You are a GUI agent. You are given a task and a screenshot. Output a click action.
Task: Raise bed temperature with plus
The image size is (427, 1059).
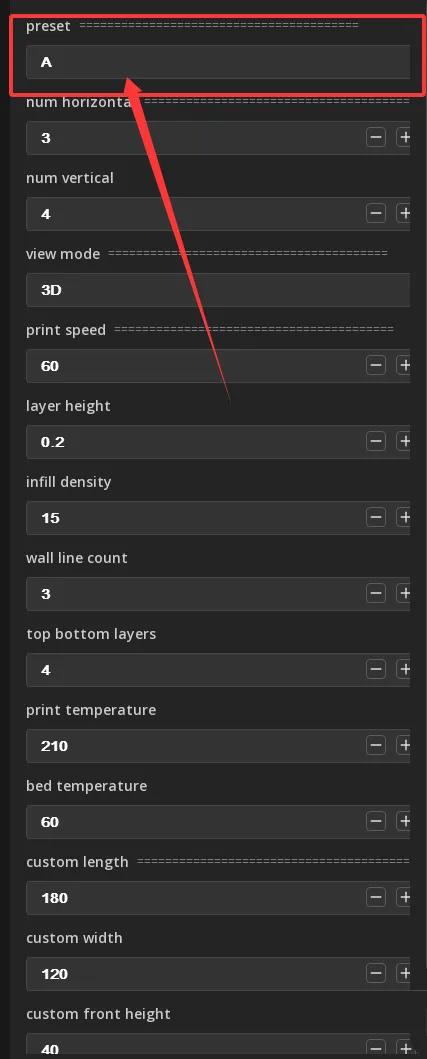point(403,822)
